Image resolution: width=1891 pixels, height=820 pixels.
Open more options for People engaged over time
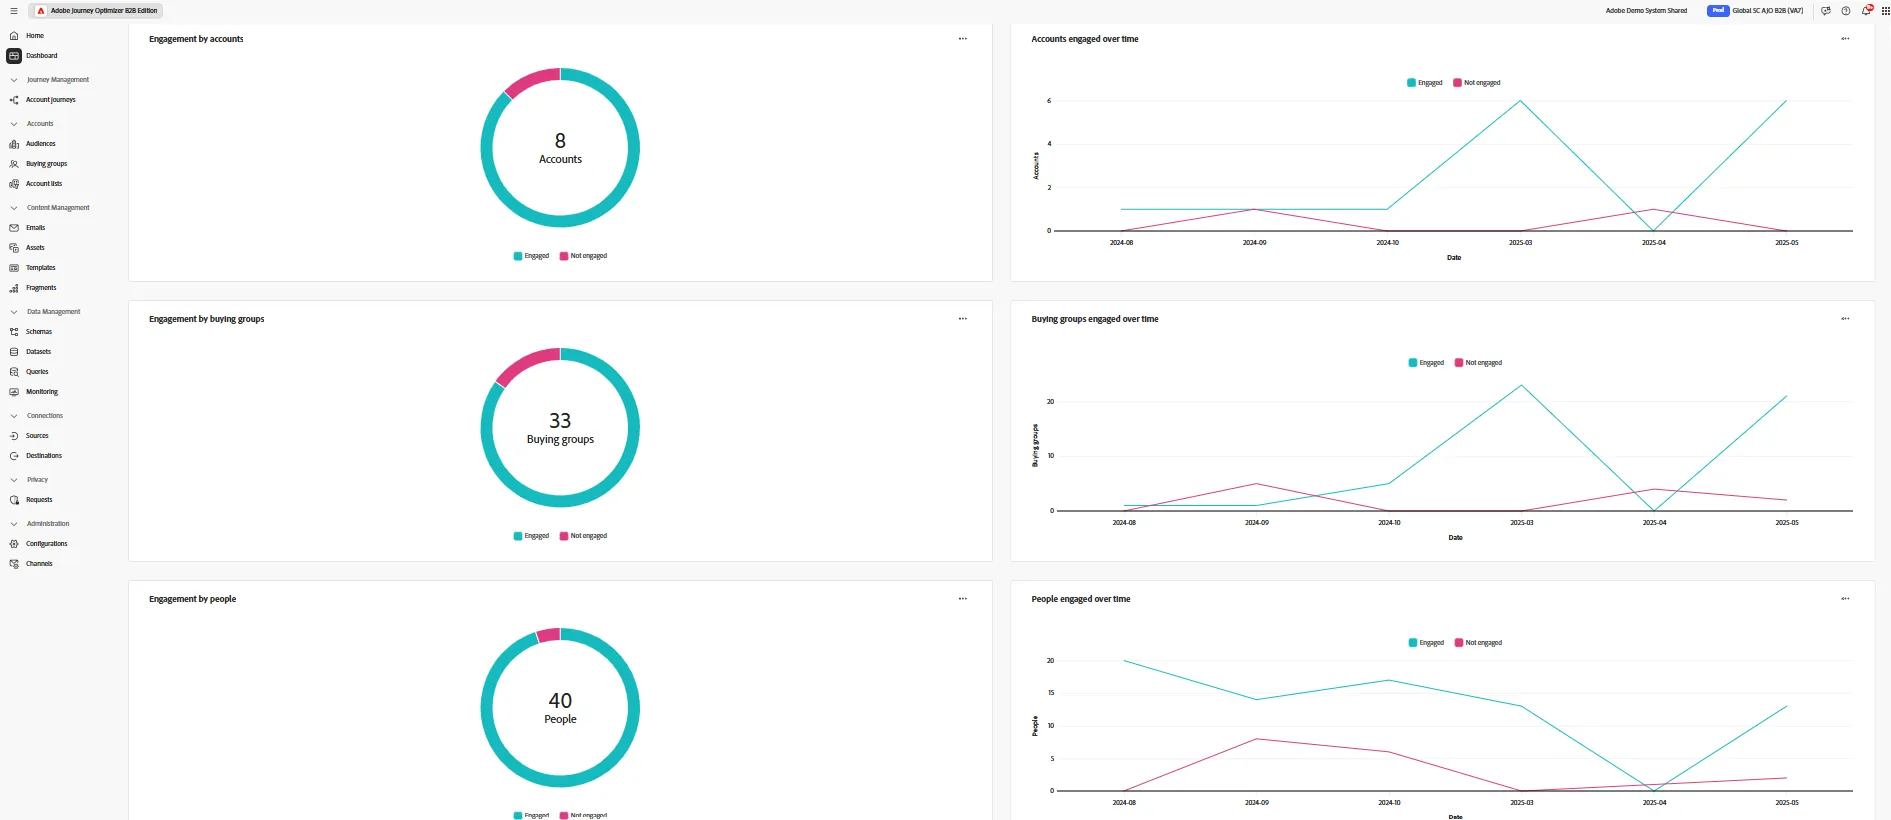(x=1845, y=599)
